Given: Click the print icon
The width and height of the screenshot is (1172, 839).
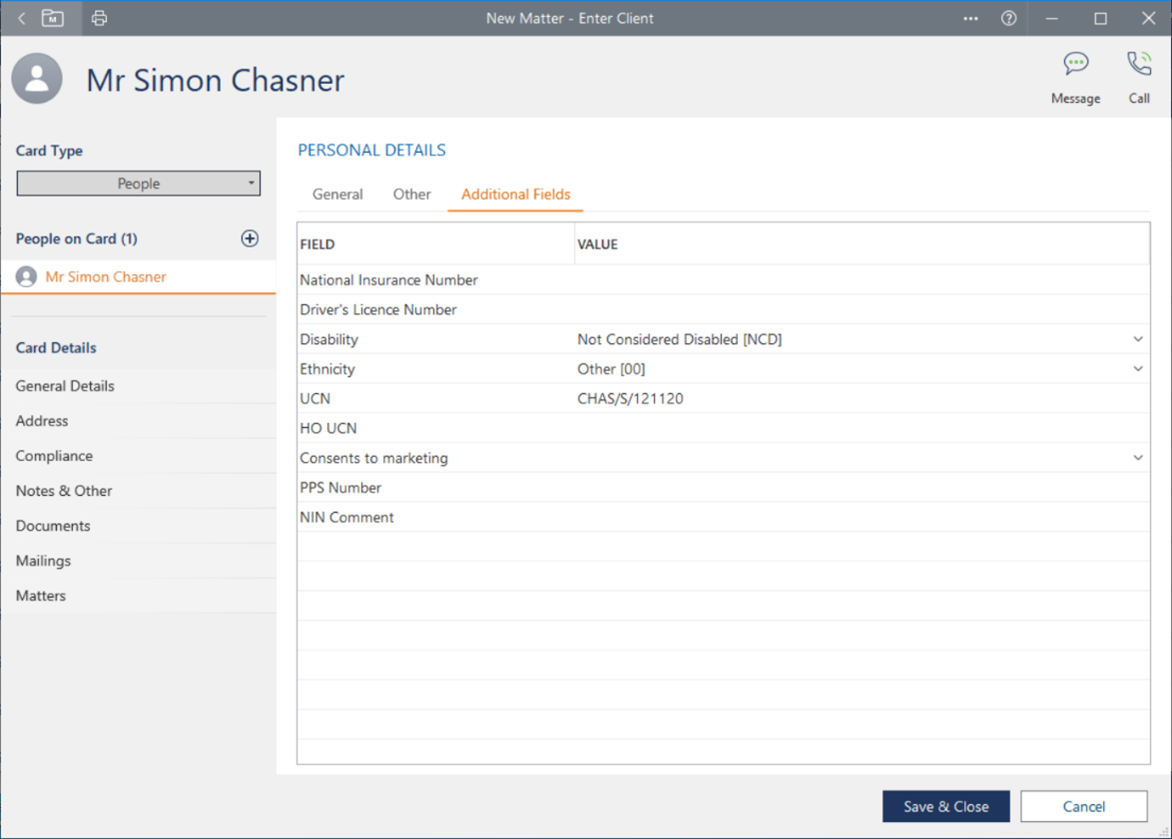Looking at the screenshot, I should click(x=99, y=18).
